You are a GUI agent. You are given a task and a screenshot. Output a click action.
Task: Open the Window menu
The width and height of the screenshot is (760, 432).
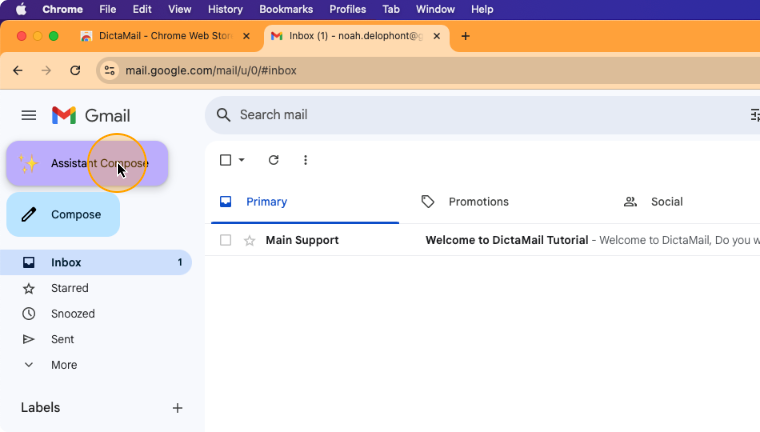click(x=435, y=9)
